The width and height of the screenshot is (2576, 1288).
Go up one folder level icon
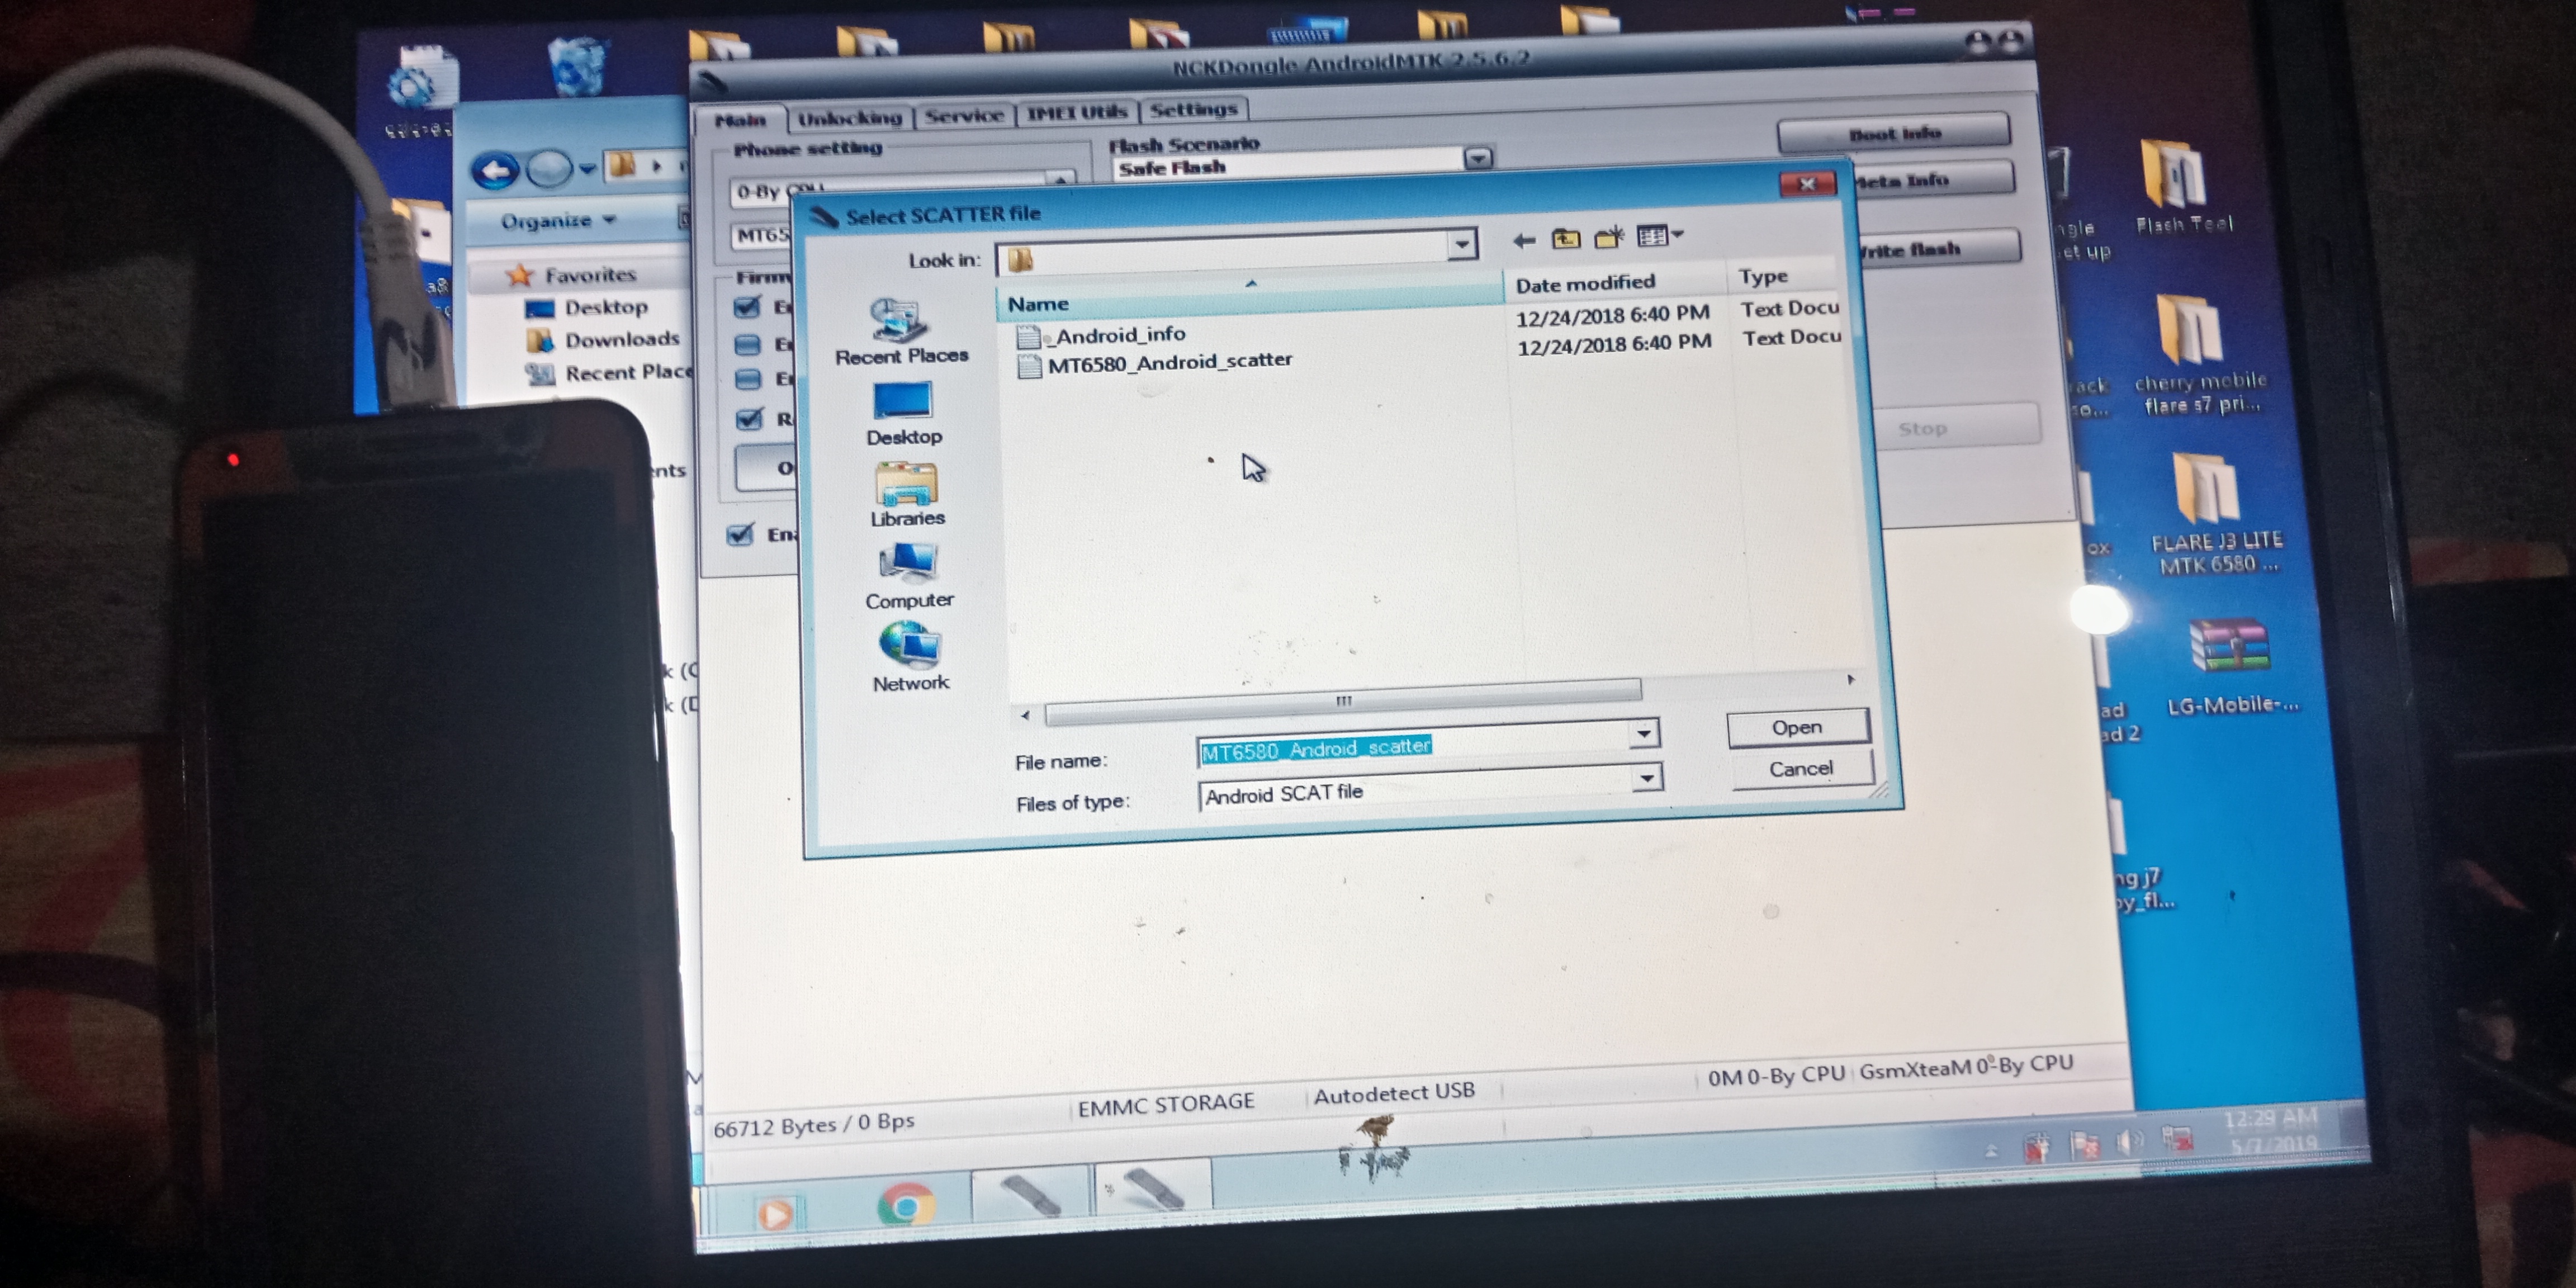(x=1565, y=239)
